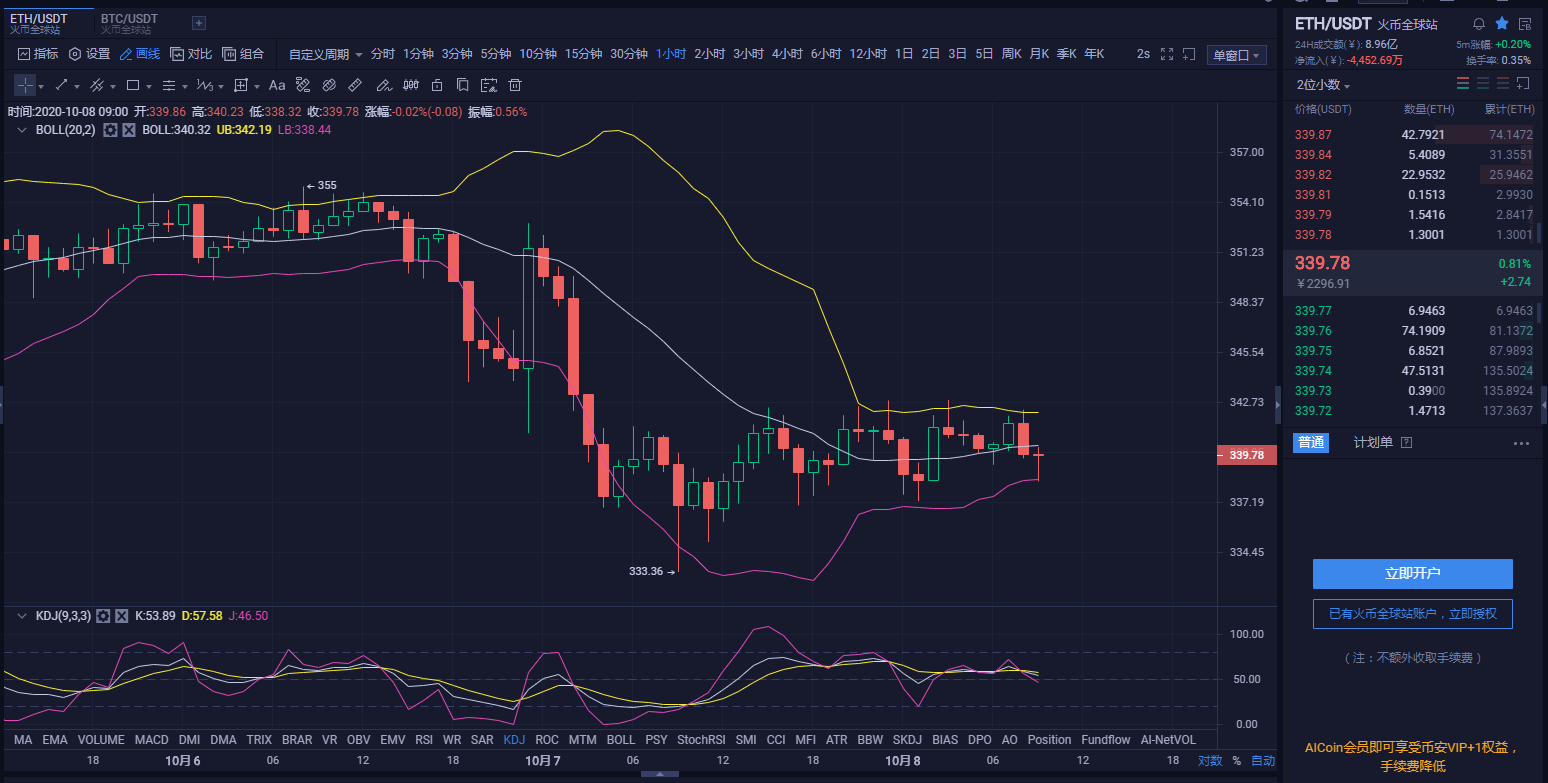Select the 普通 order tab
The width and height of the screenshot is (1548, 783).
pyautogui.click(x=1311, y=442)
